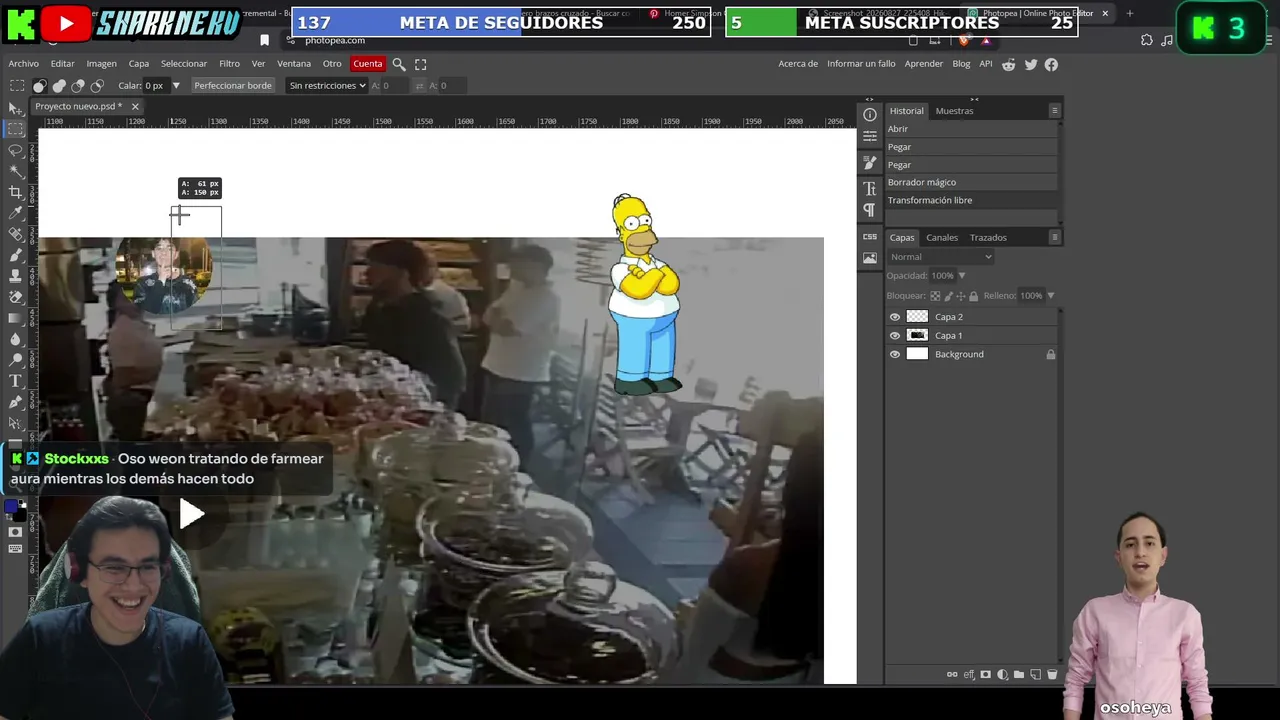
Task: Select the Capa 1 layer thumbnail
Action: (917, 336)
